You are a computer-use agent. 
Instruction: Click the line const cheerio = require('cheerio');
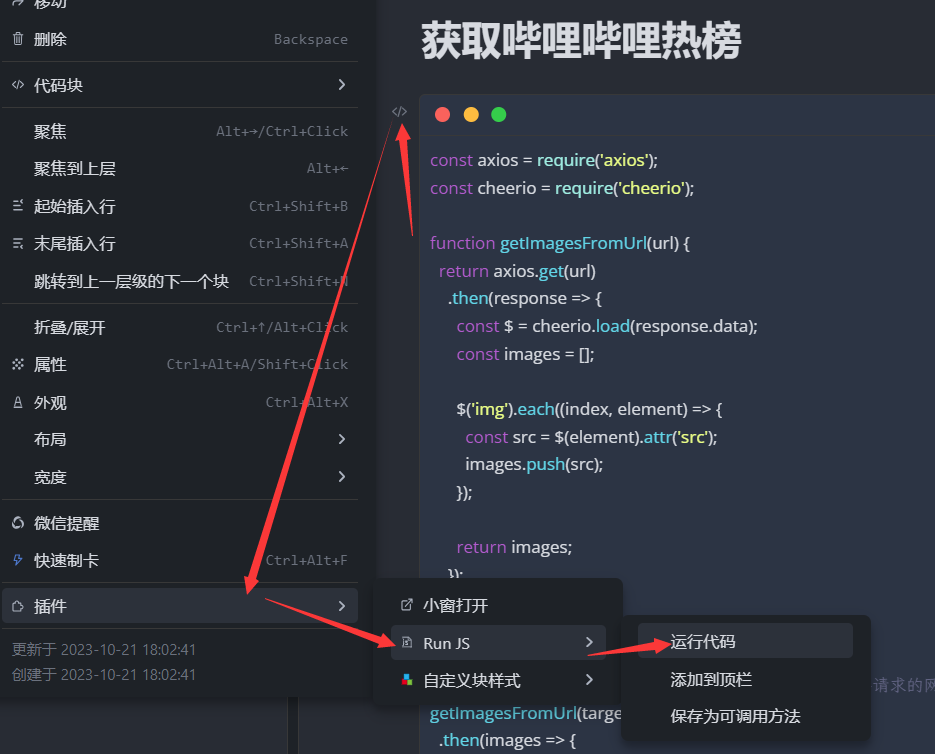pos(562,188)
